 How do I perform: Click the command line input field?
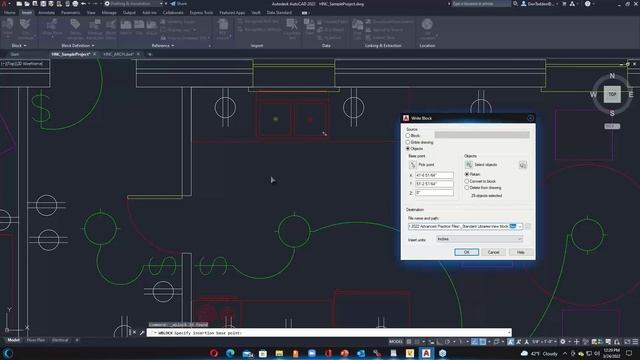tap(329, 333)
